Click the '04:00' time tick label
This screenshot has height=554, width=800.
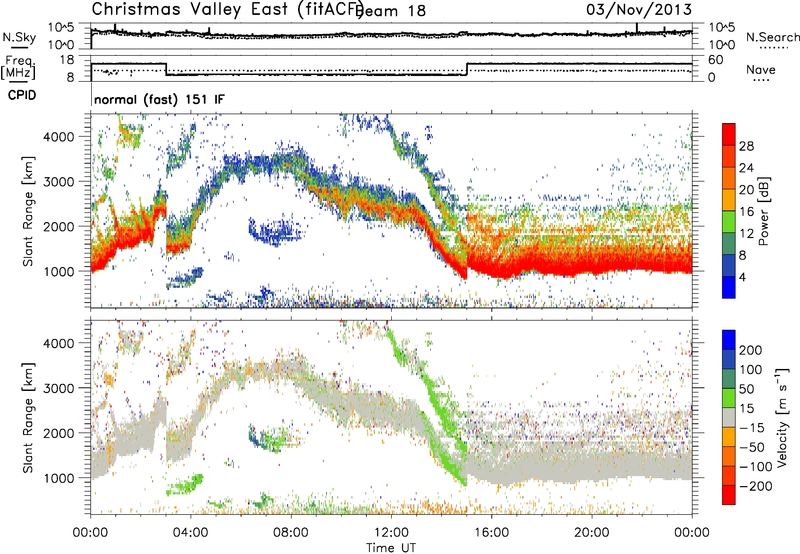pyautogui.click(x=191, y=532)
